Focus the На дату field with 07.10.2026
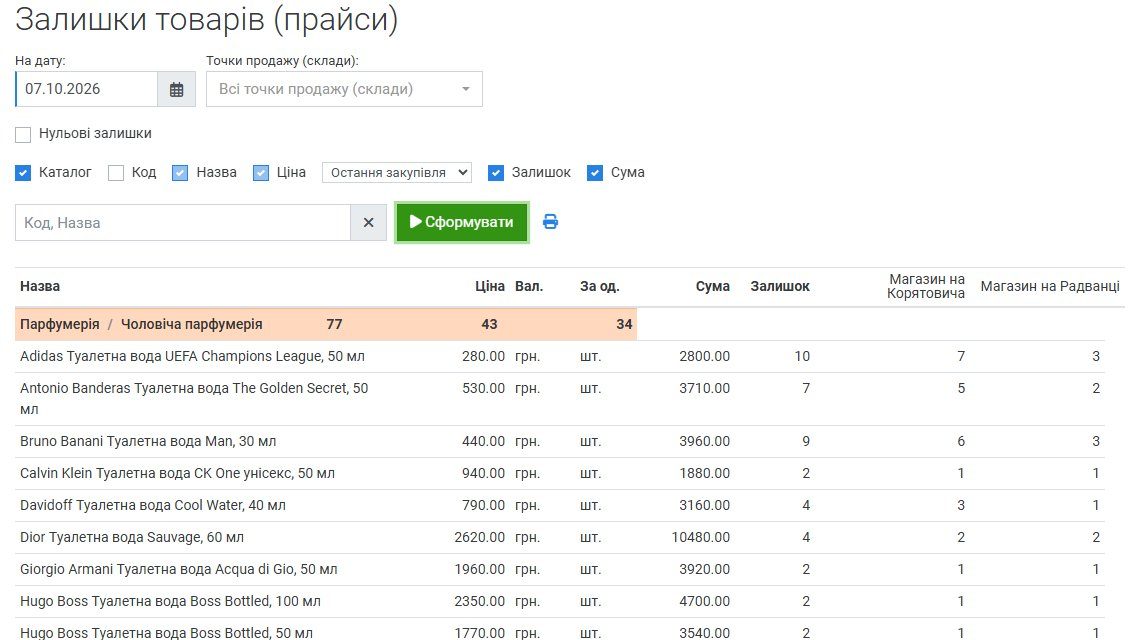The width and height of the screenshot is (1140, 640). click(x=87, y=89)
